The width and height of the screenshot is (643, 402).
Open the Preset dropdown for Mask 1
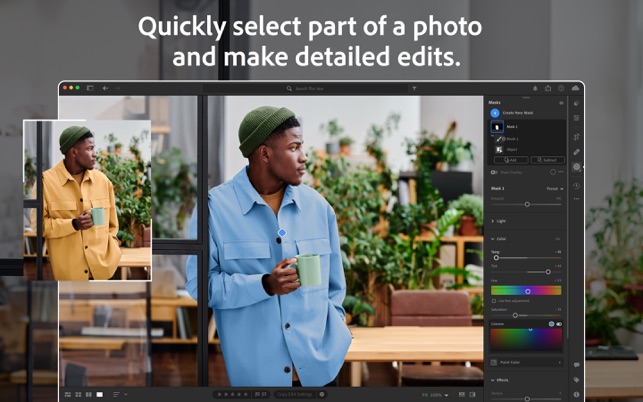554,188
